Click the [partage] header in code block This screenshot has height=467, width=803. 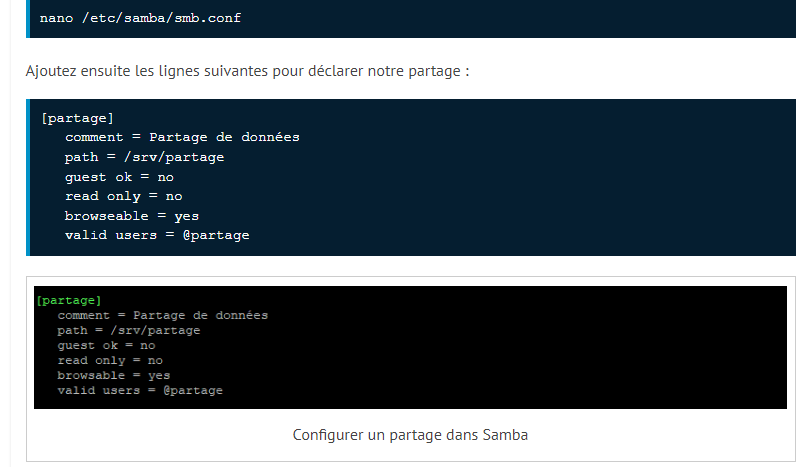point(77,118)
